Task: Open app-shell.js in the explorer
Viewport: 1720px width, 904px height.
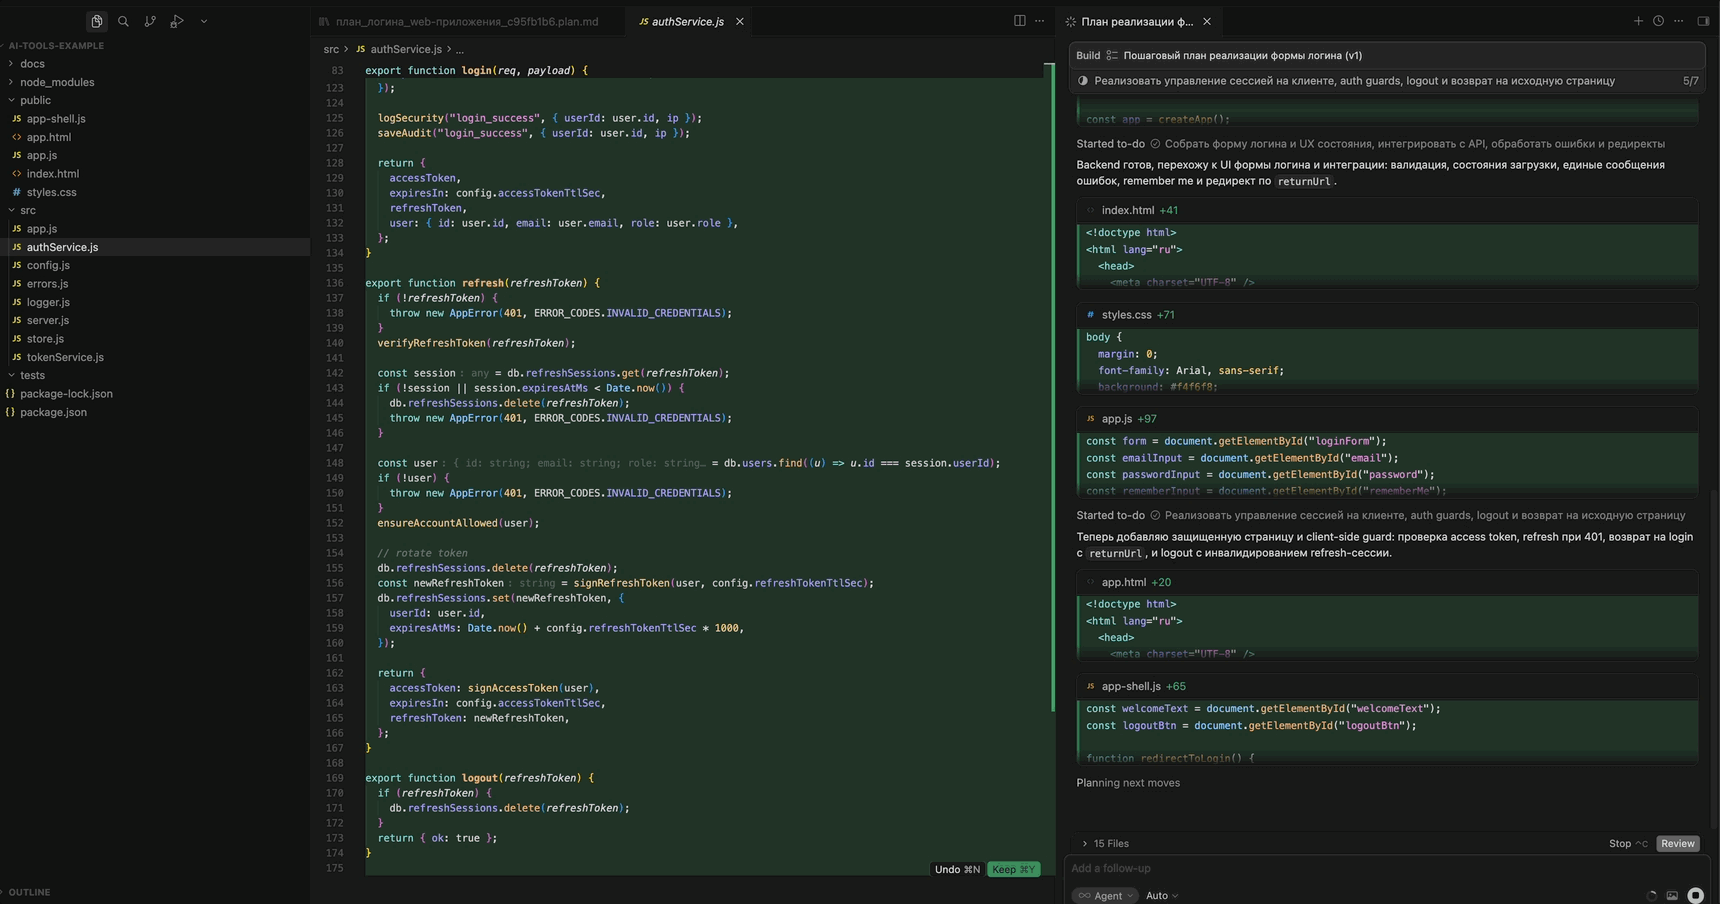Action: coord(56,119)
